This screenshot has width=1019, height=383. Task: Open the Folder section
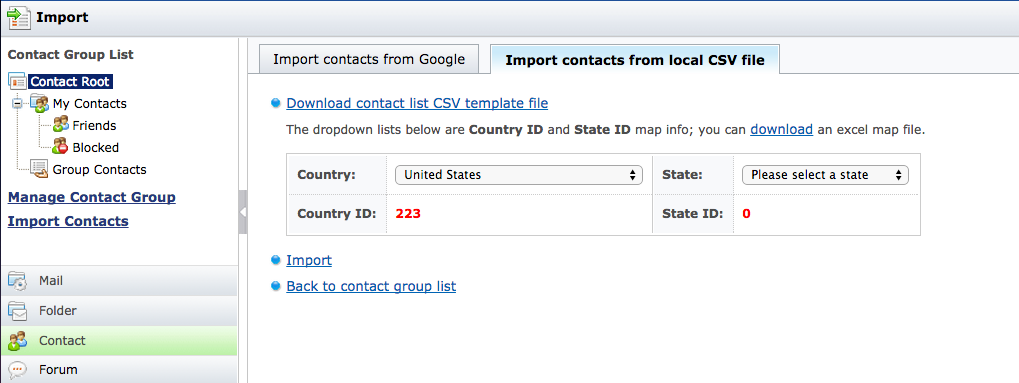point(118,311)
